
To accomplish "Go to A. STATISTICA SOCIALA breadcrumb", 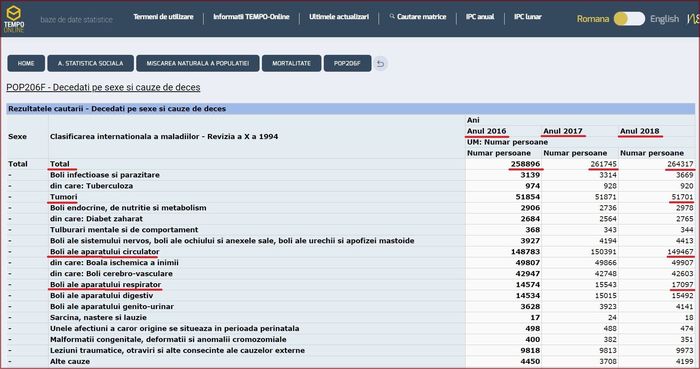I will pyautogui.click(x=91, y=63).
